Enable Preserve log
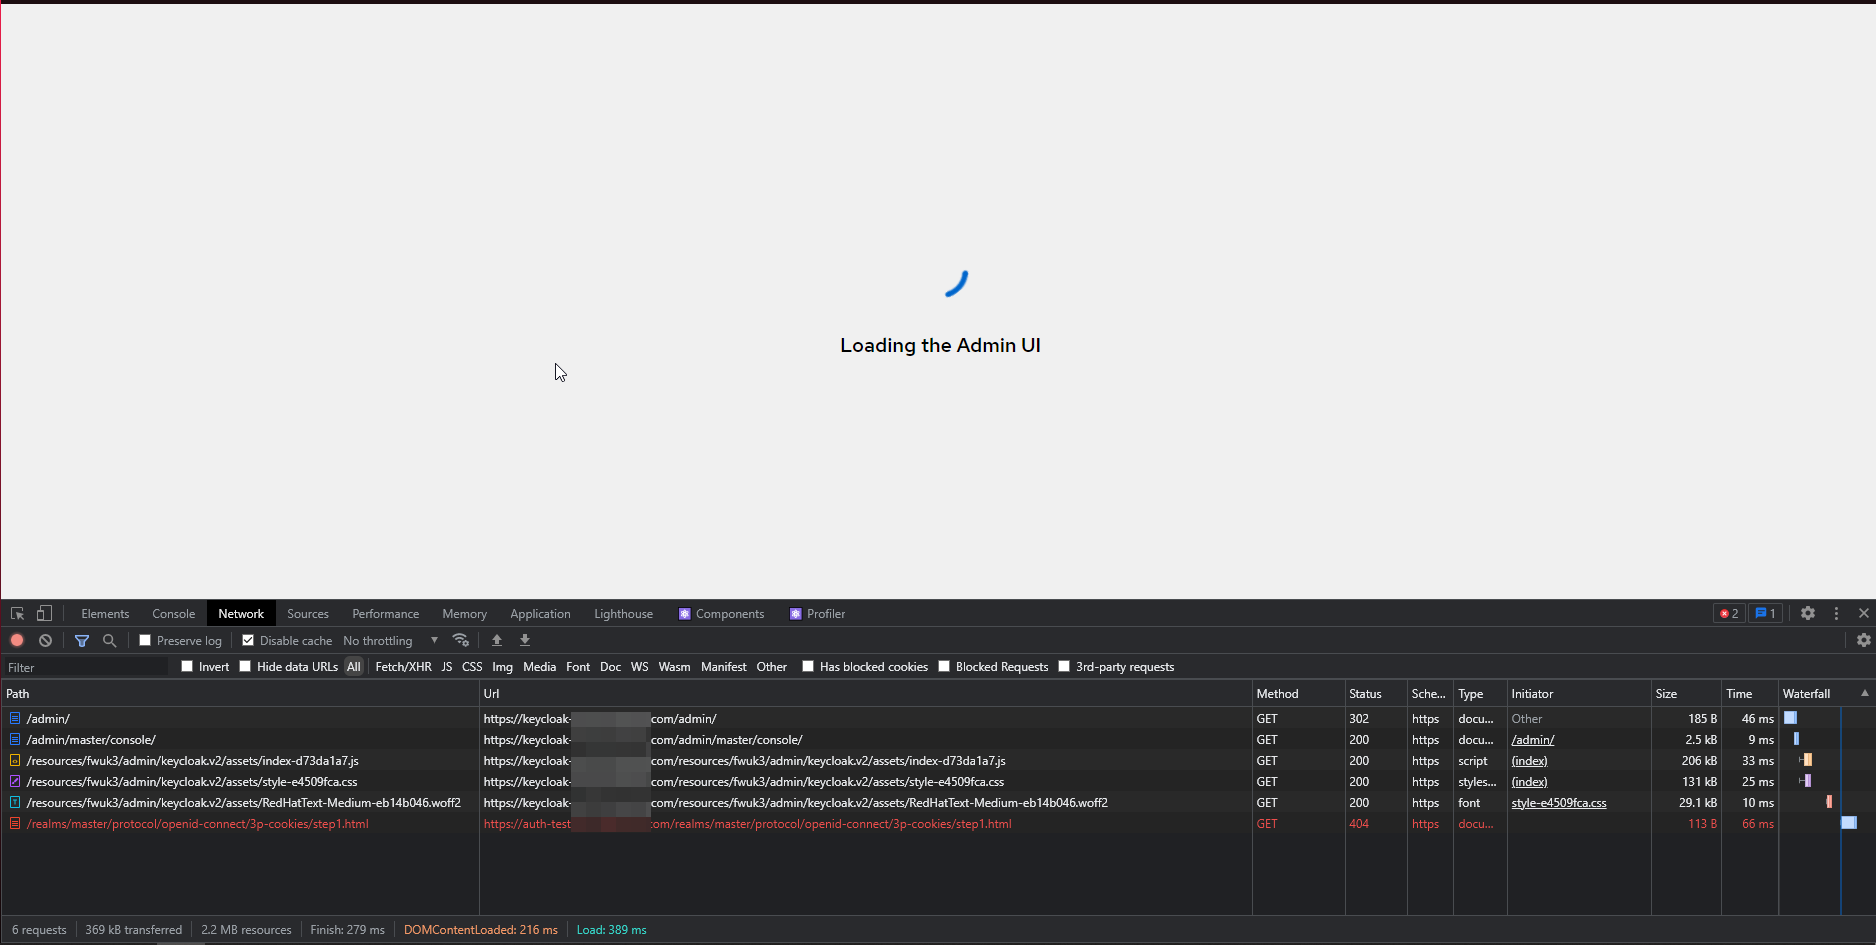 (144, 640)
